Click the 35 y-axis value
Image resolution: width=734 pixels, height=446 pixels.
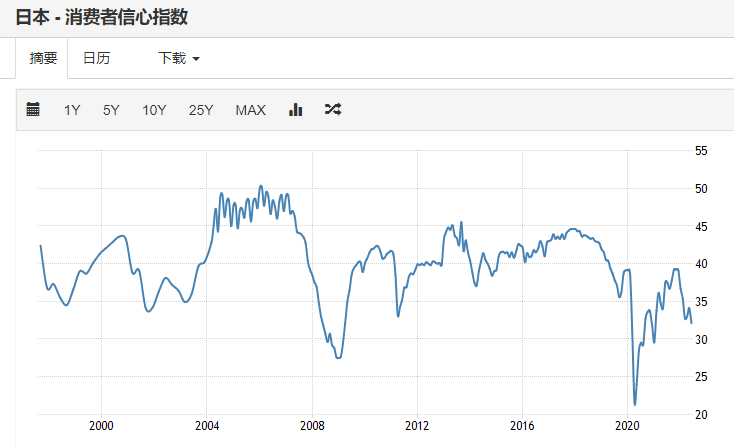(x=701, y=302)
